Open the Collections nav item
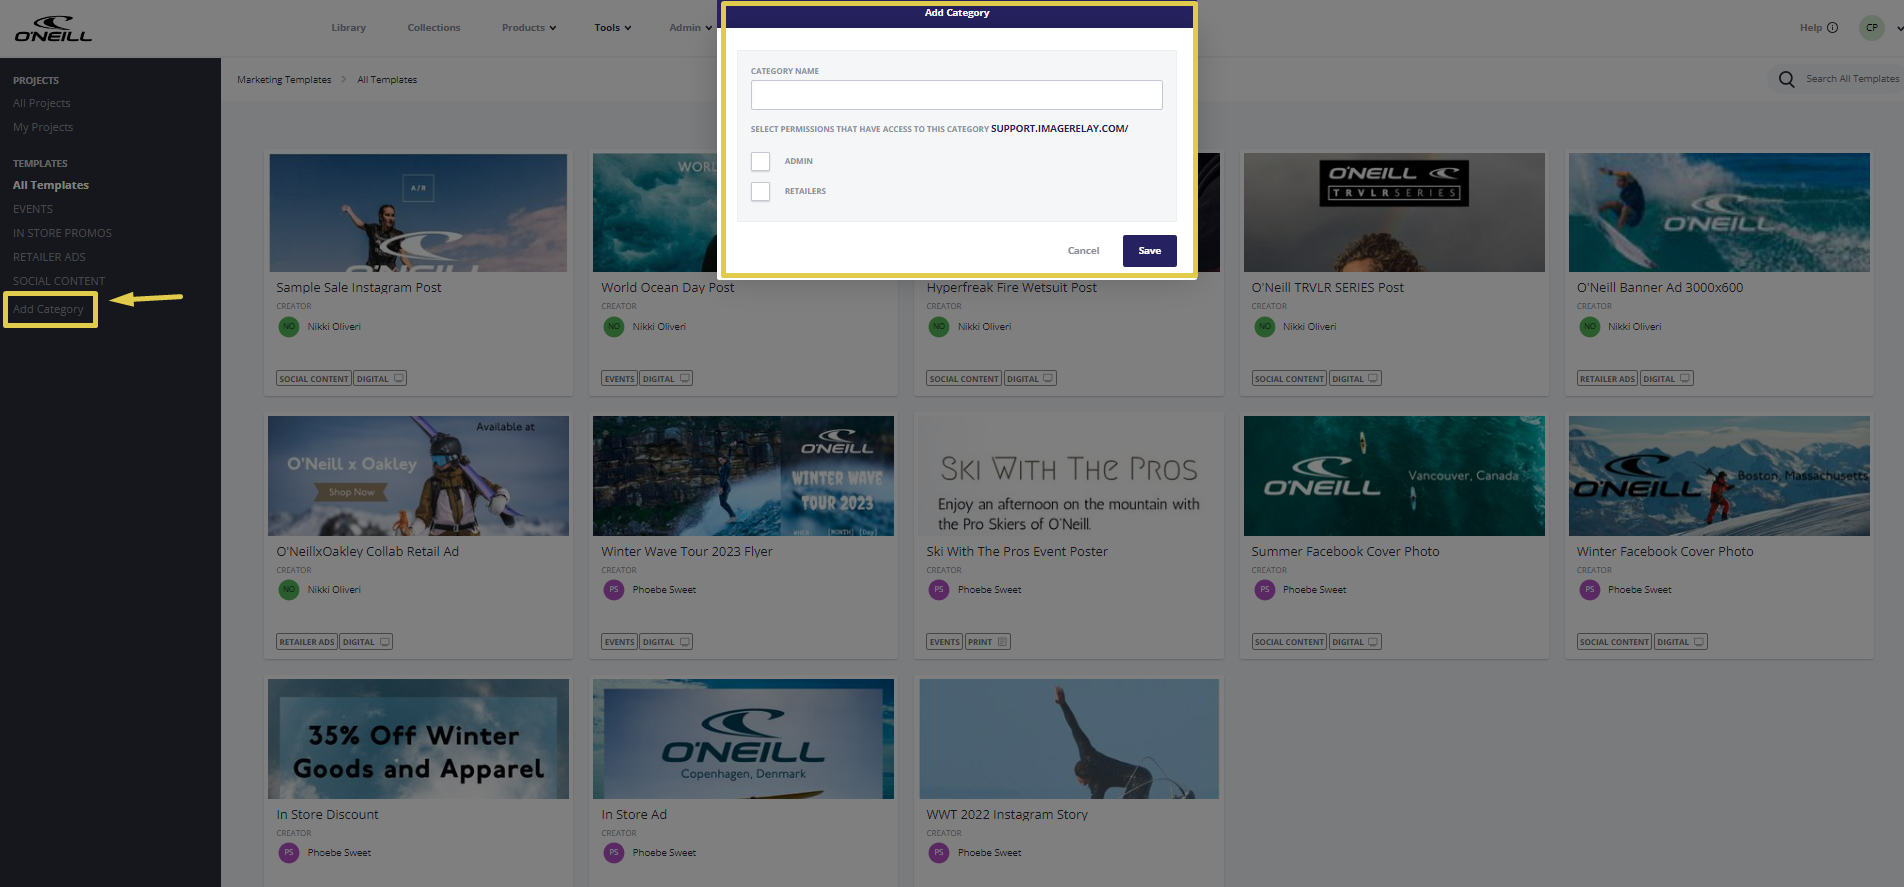Screen dimensions: 1904x887 (434, 28)
